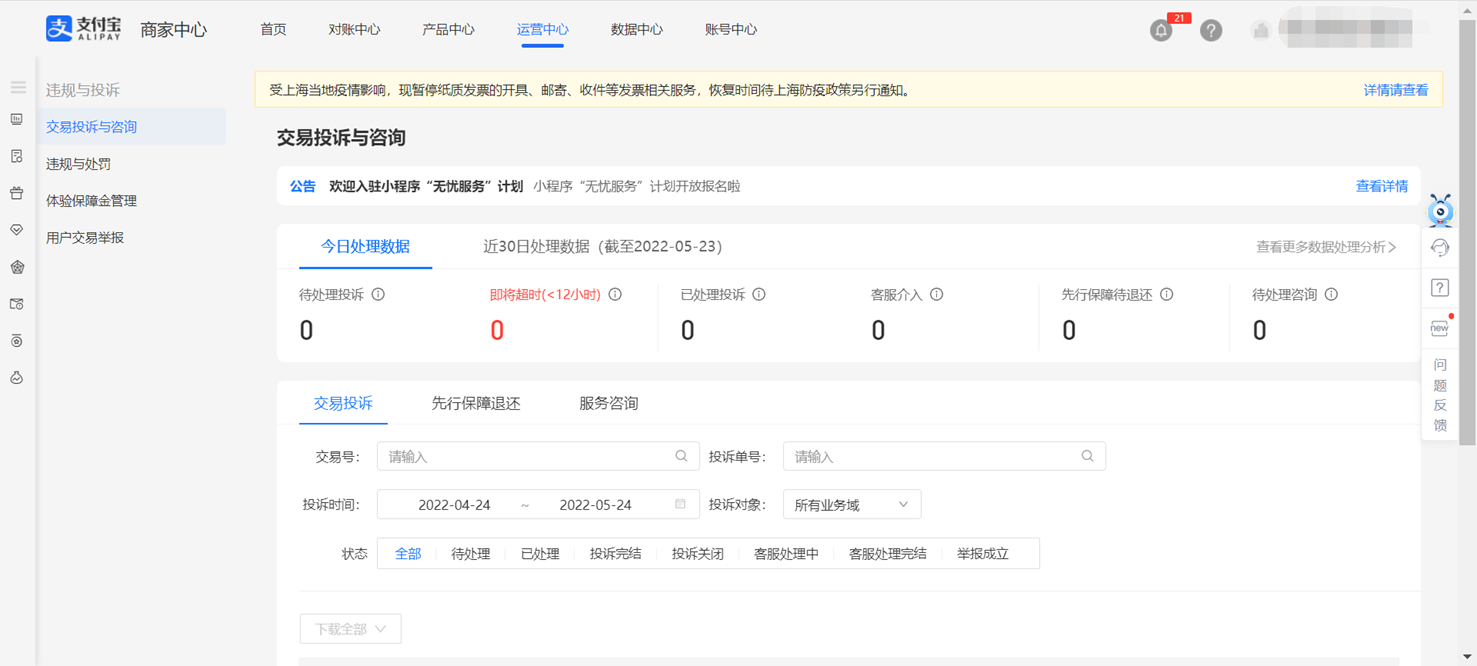Select the 已处理 status filter
This screenshot has width=1477, height=666.
click(540, 554)
